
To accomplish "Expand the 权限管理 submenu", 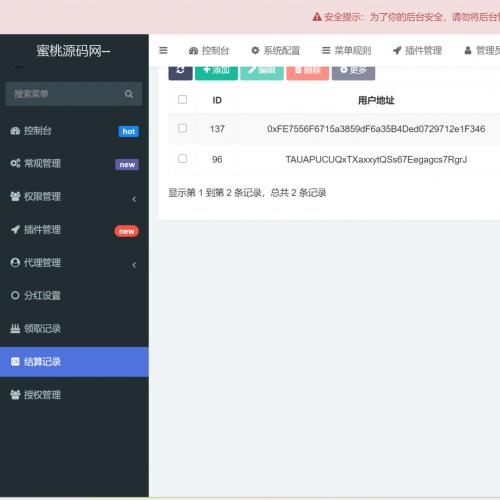I will click(x=74, y=197).
